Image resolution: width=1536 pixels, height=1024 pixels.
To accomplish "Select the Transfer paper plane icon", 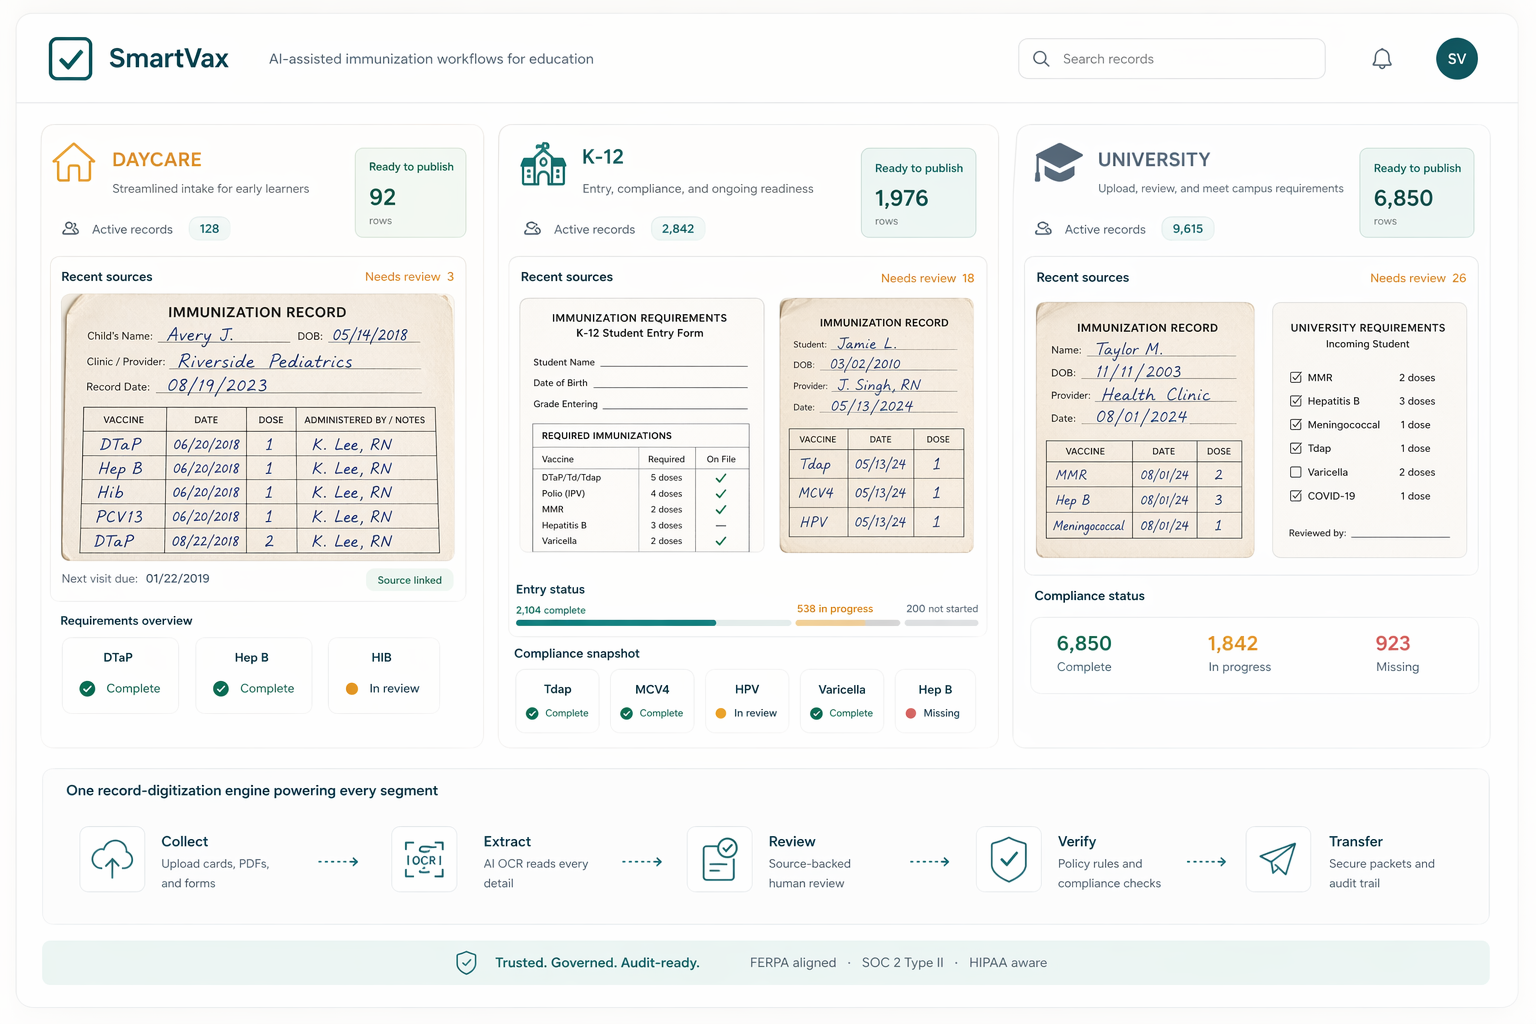I will click(x=1278, y=859).
